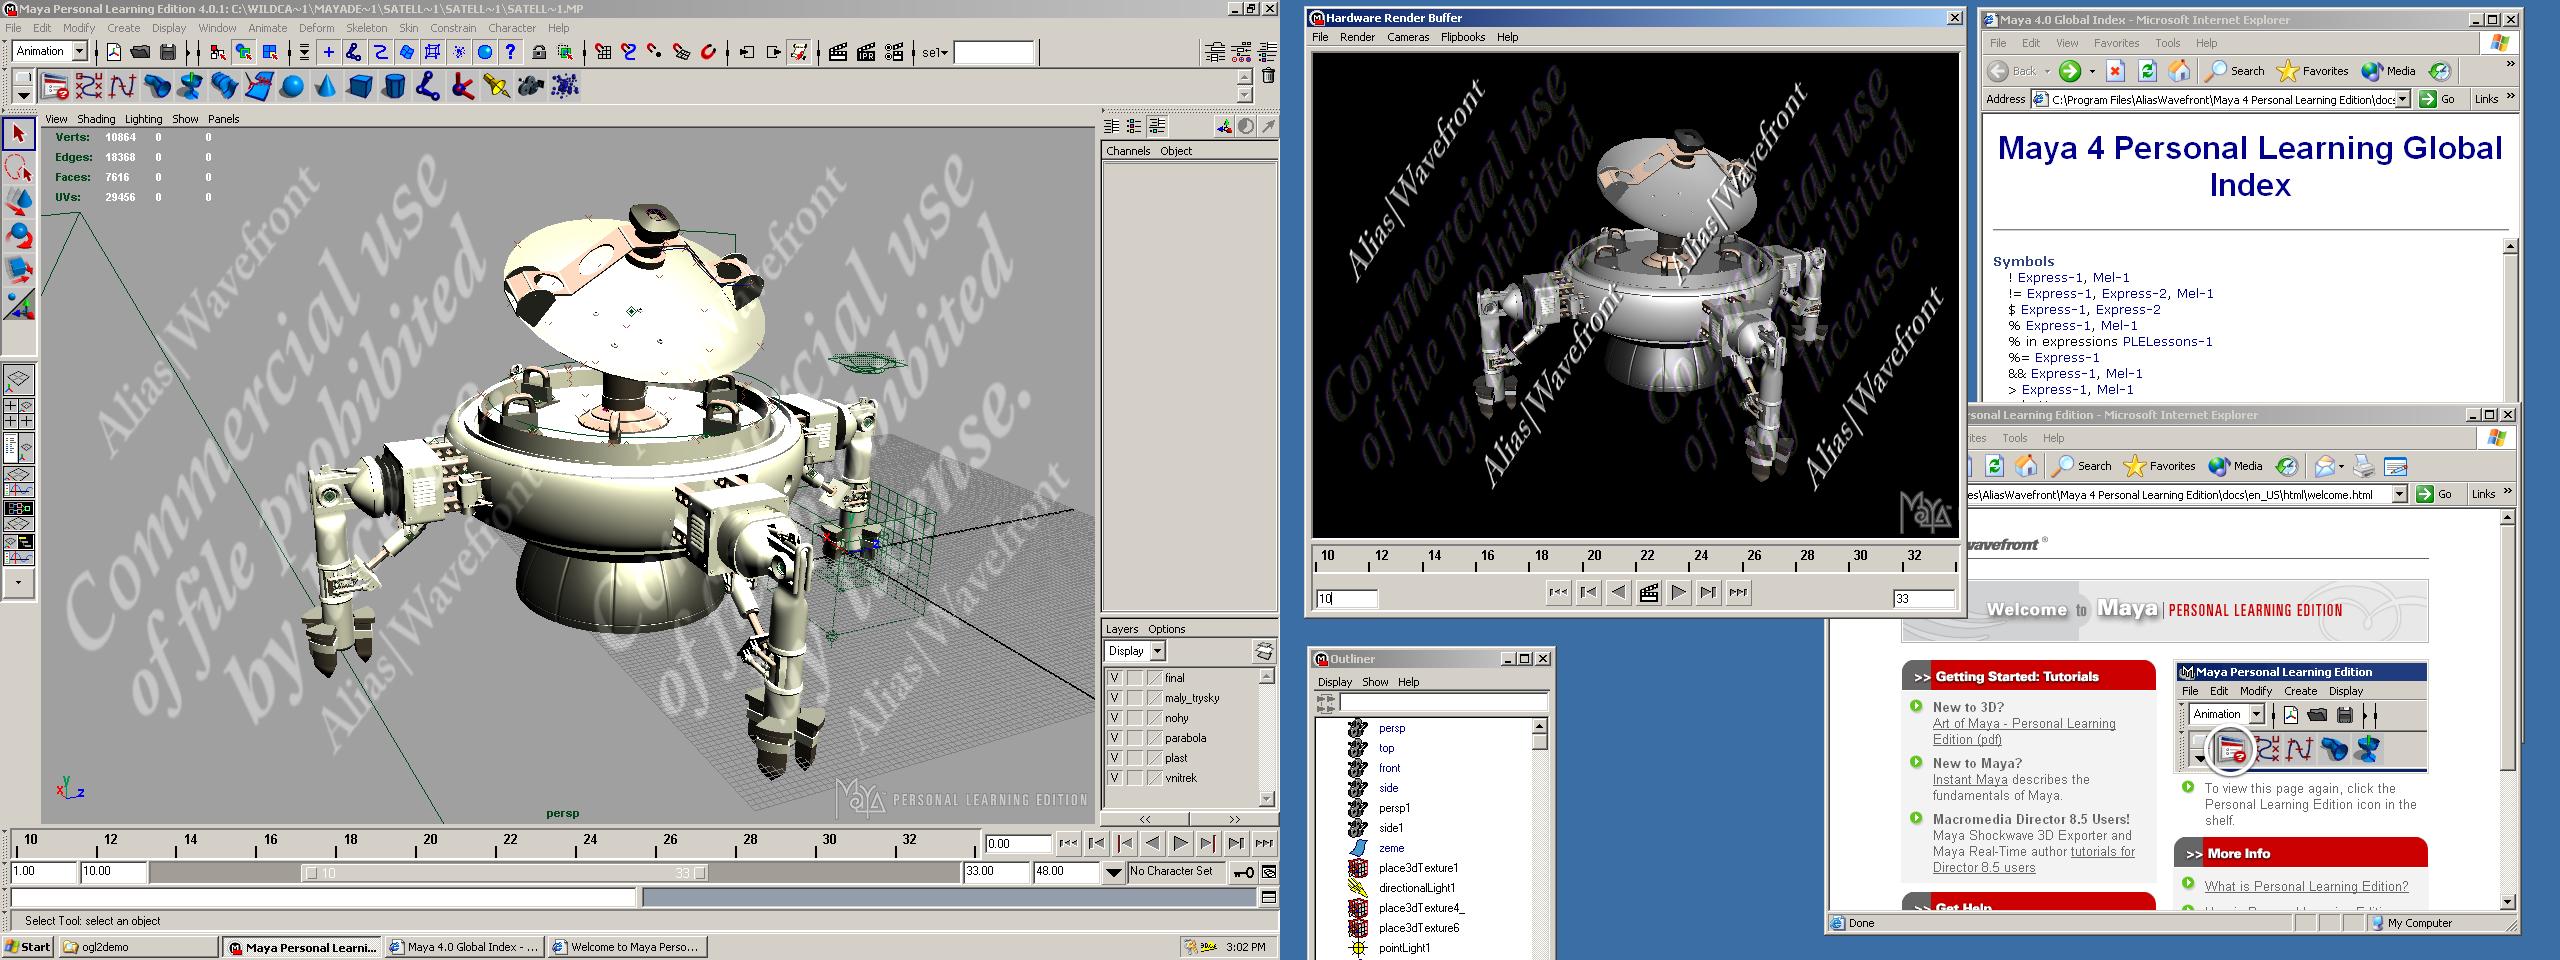Play forward in Maya timeline controls
The height and width of the screenshot is (960, 2560).
tap(1180, 843)
